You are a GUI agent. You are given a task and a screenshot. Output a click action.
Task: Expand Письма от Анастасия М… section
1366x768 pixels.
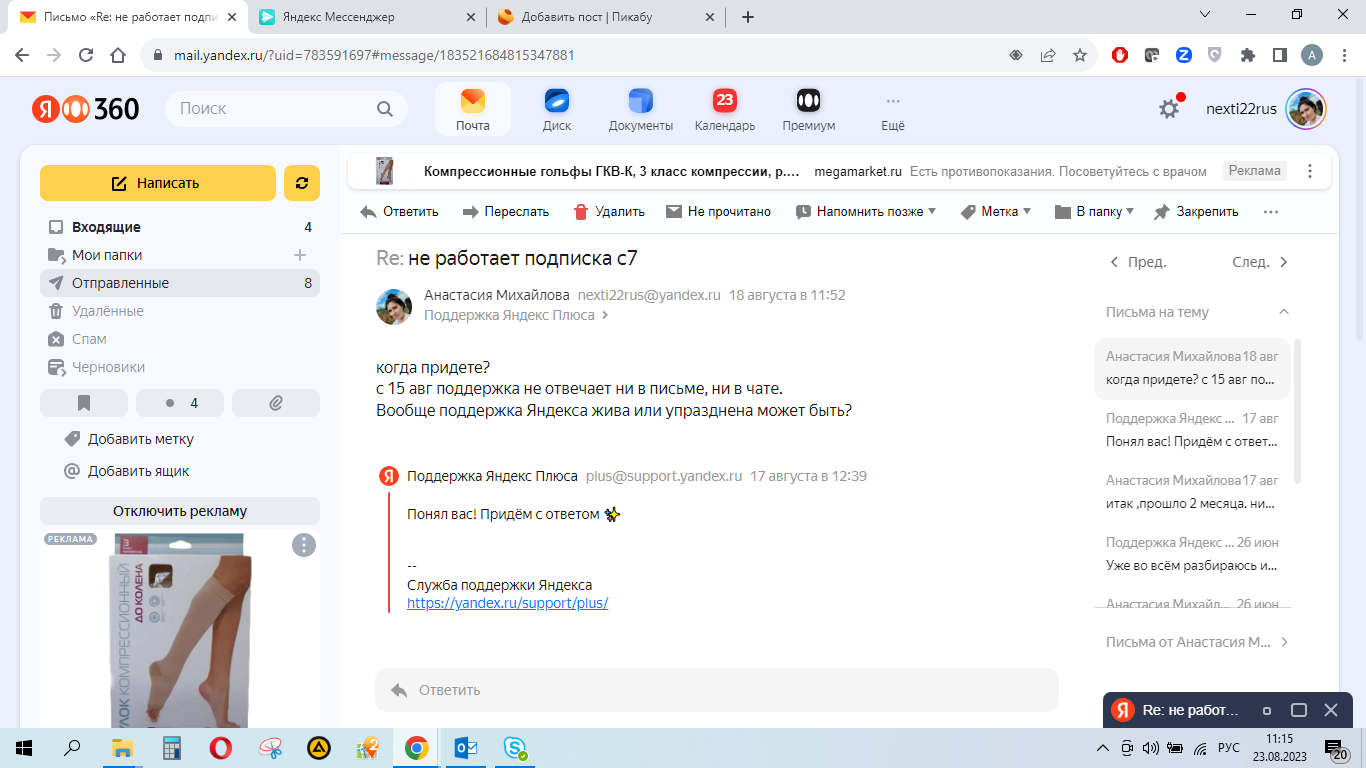[x=1197, y=642]
